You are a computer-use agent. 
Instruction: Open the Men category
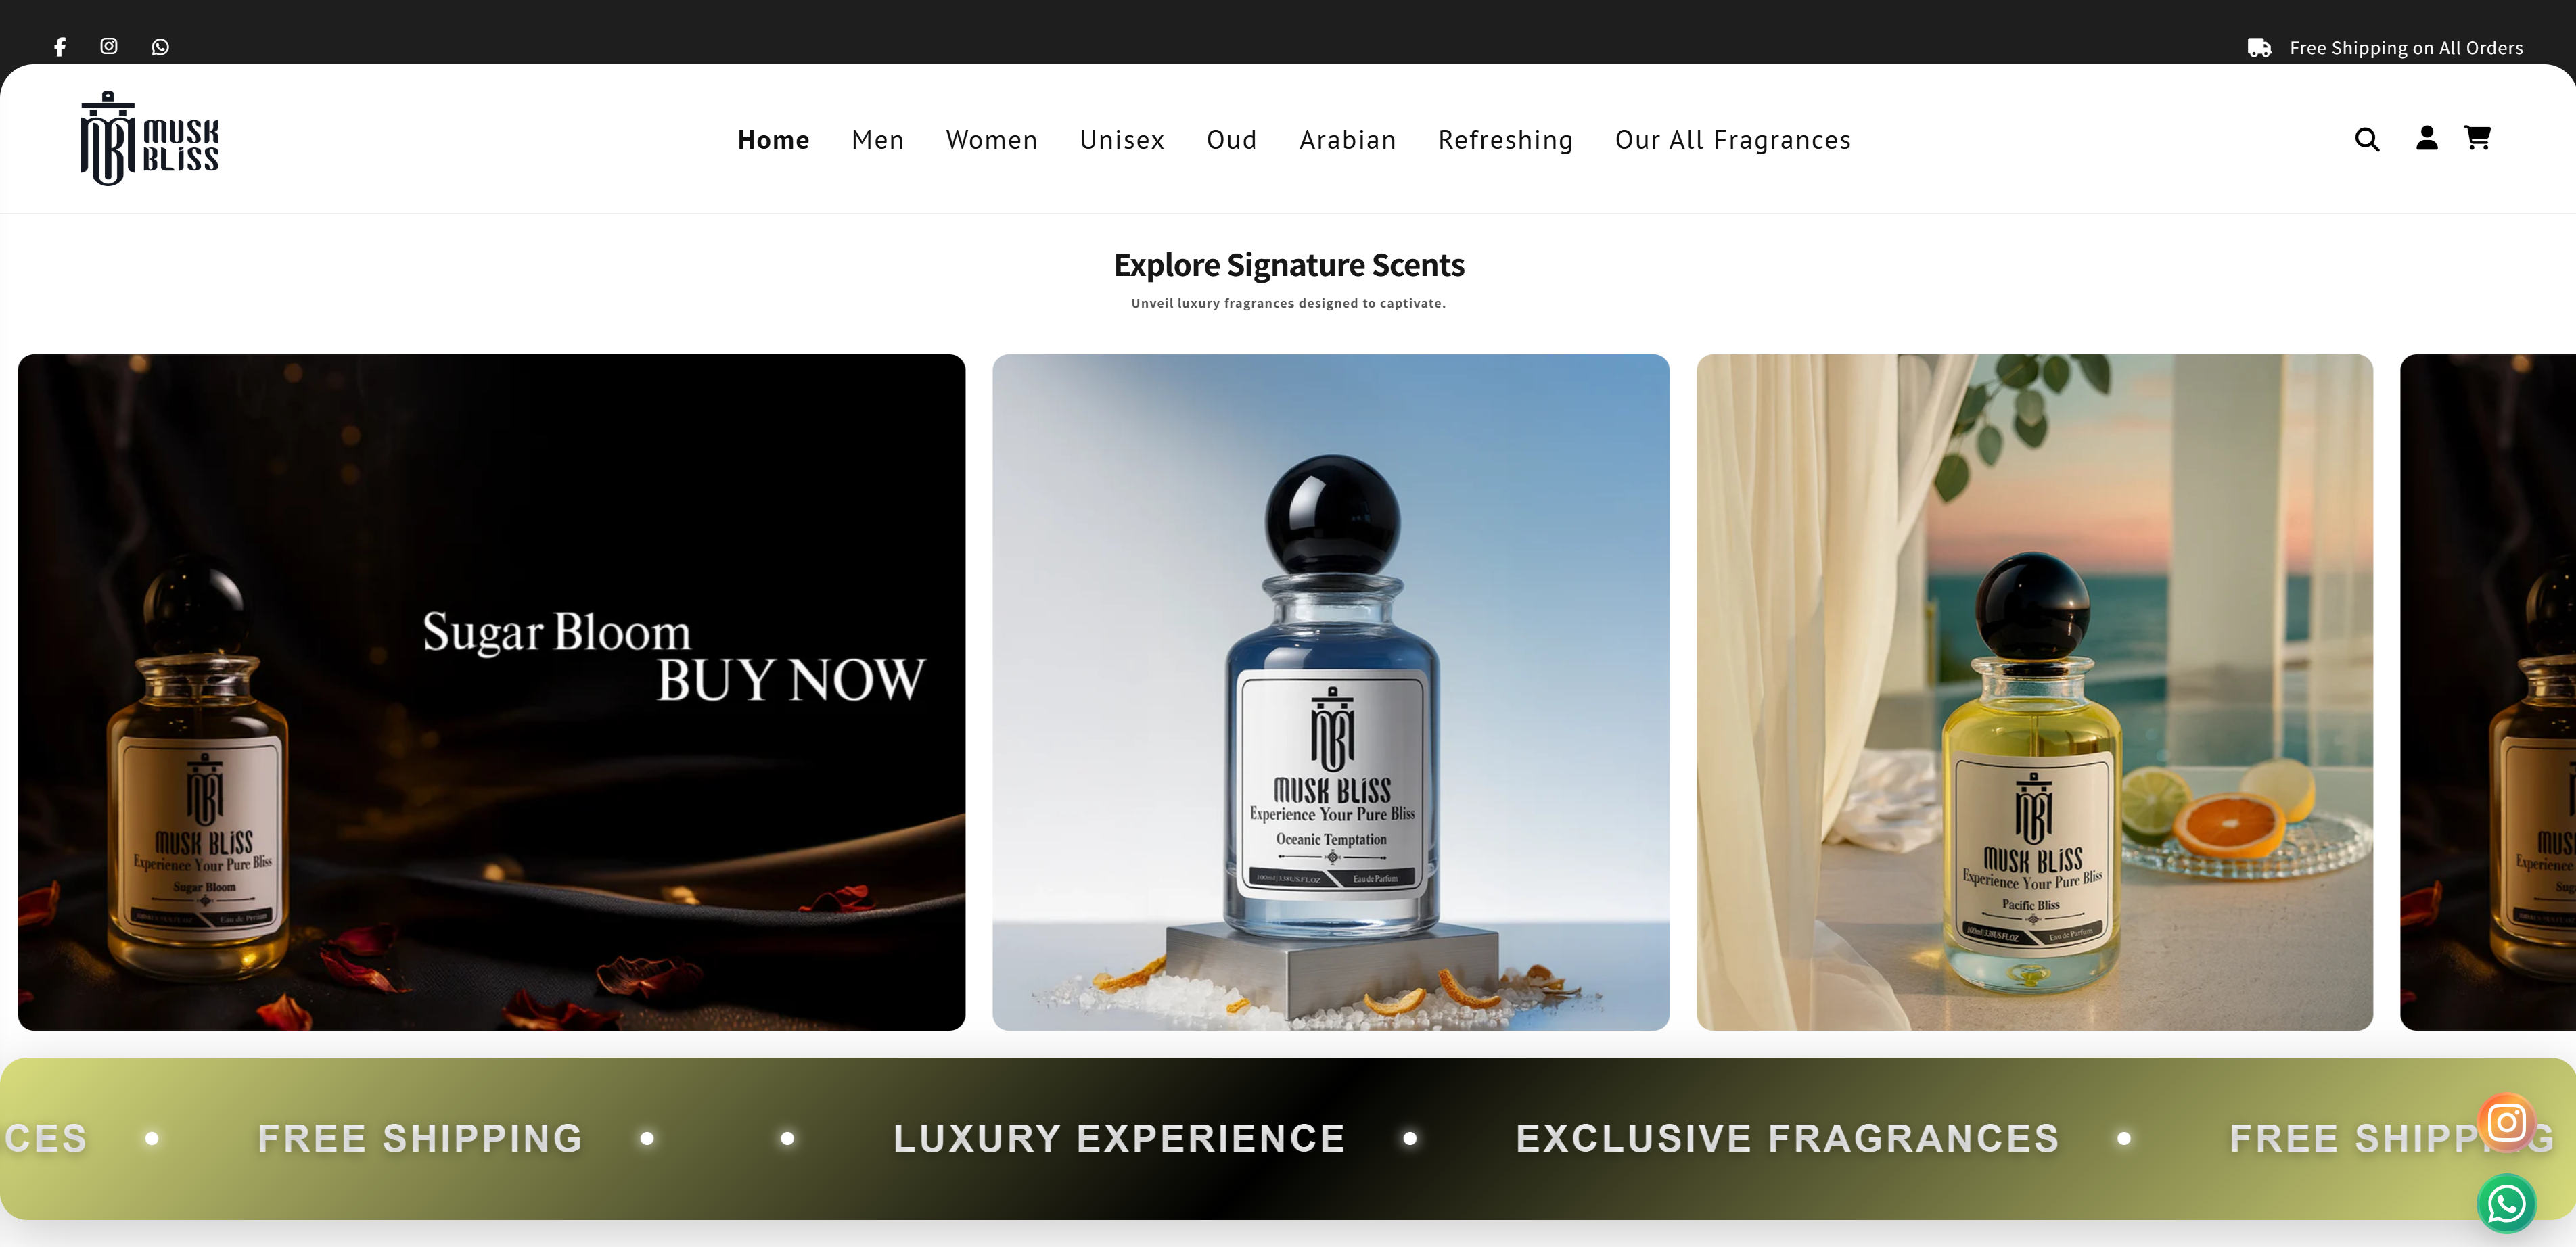pos(877,140)
